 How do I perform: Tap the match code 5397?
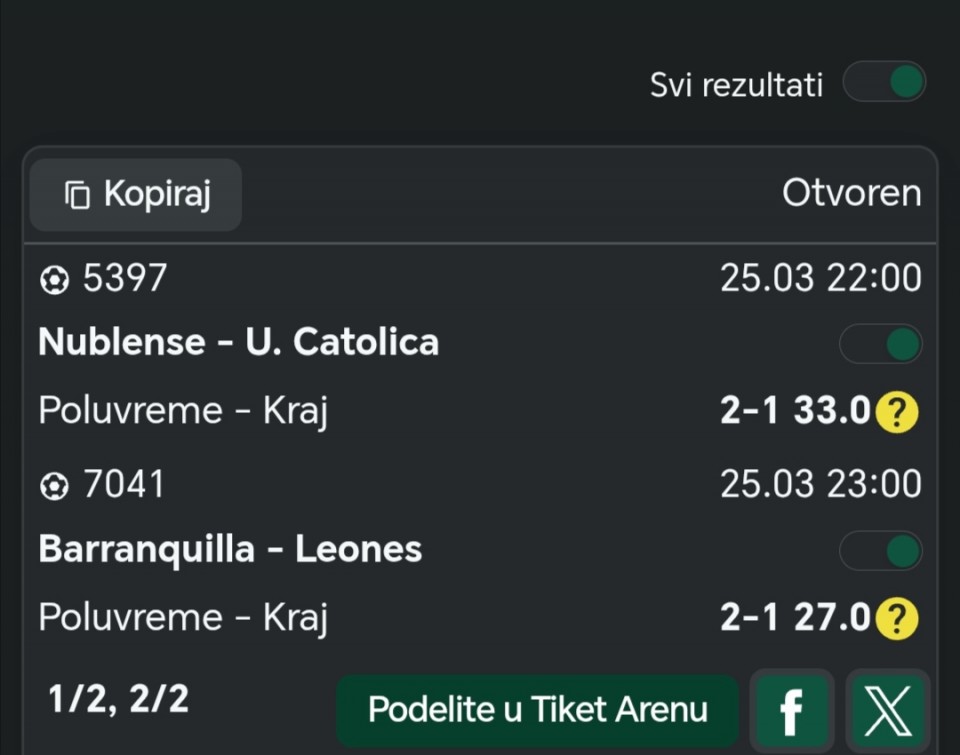[x=124, y=279]
